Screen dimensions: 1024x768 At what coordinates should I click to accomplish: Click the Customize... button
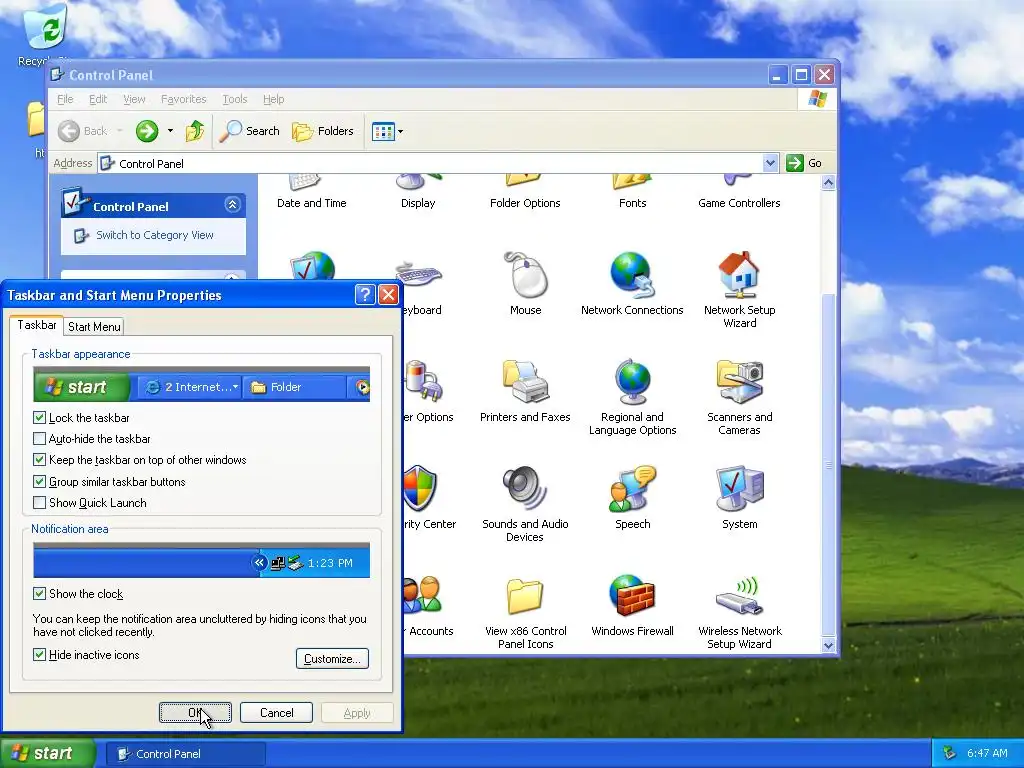tap(332, 658)
